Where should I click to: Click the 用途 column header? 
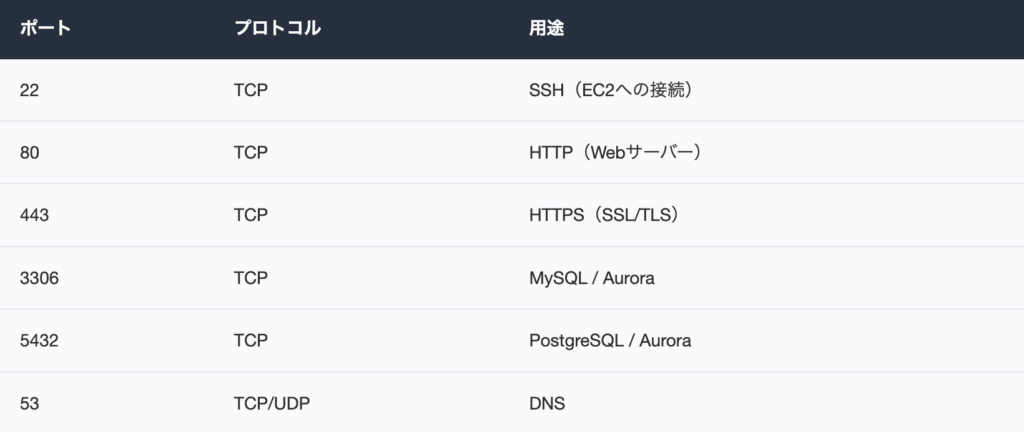pyautogui.click(x=546, y=28)
